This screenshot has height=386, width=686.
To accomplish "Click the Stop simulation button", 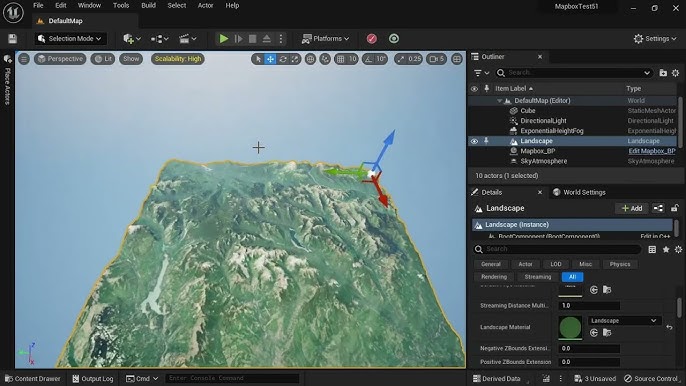I will point(252,39).
